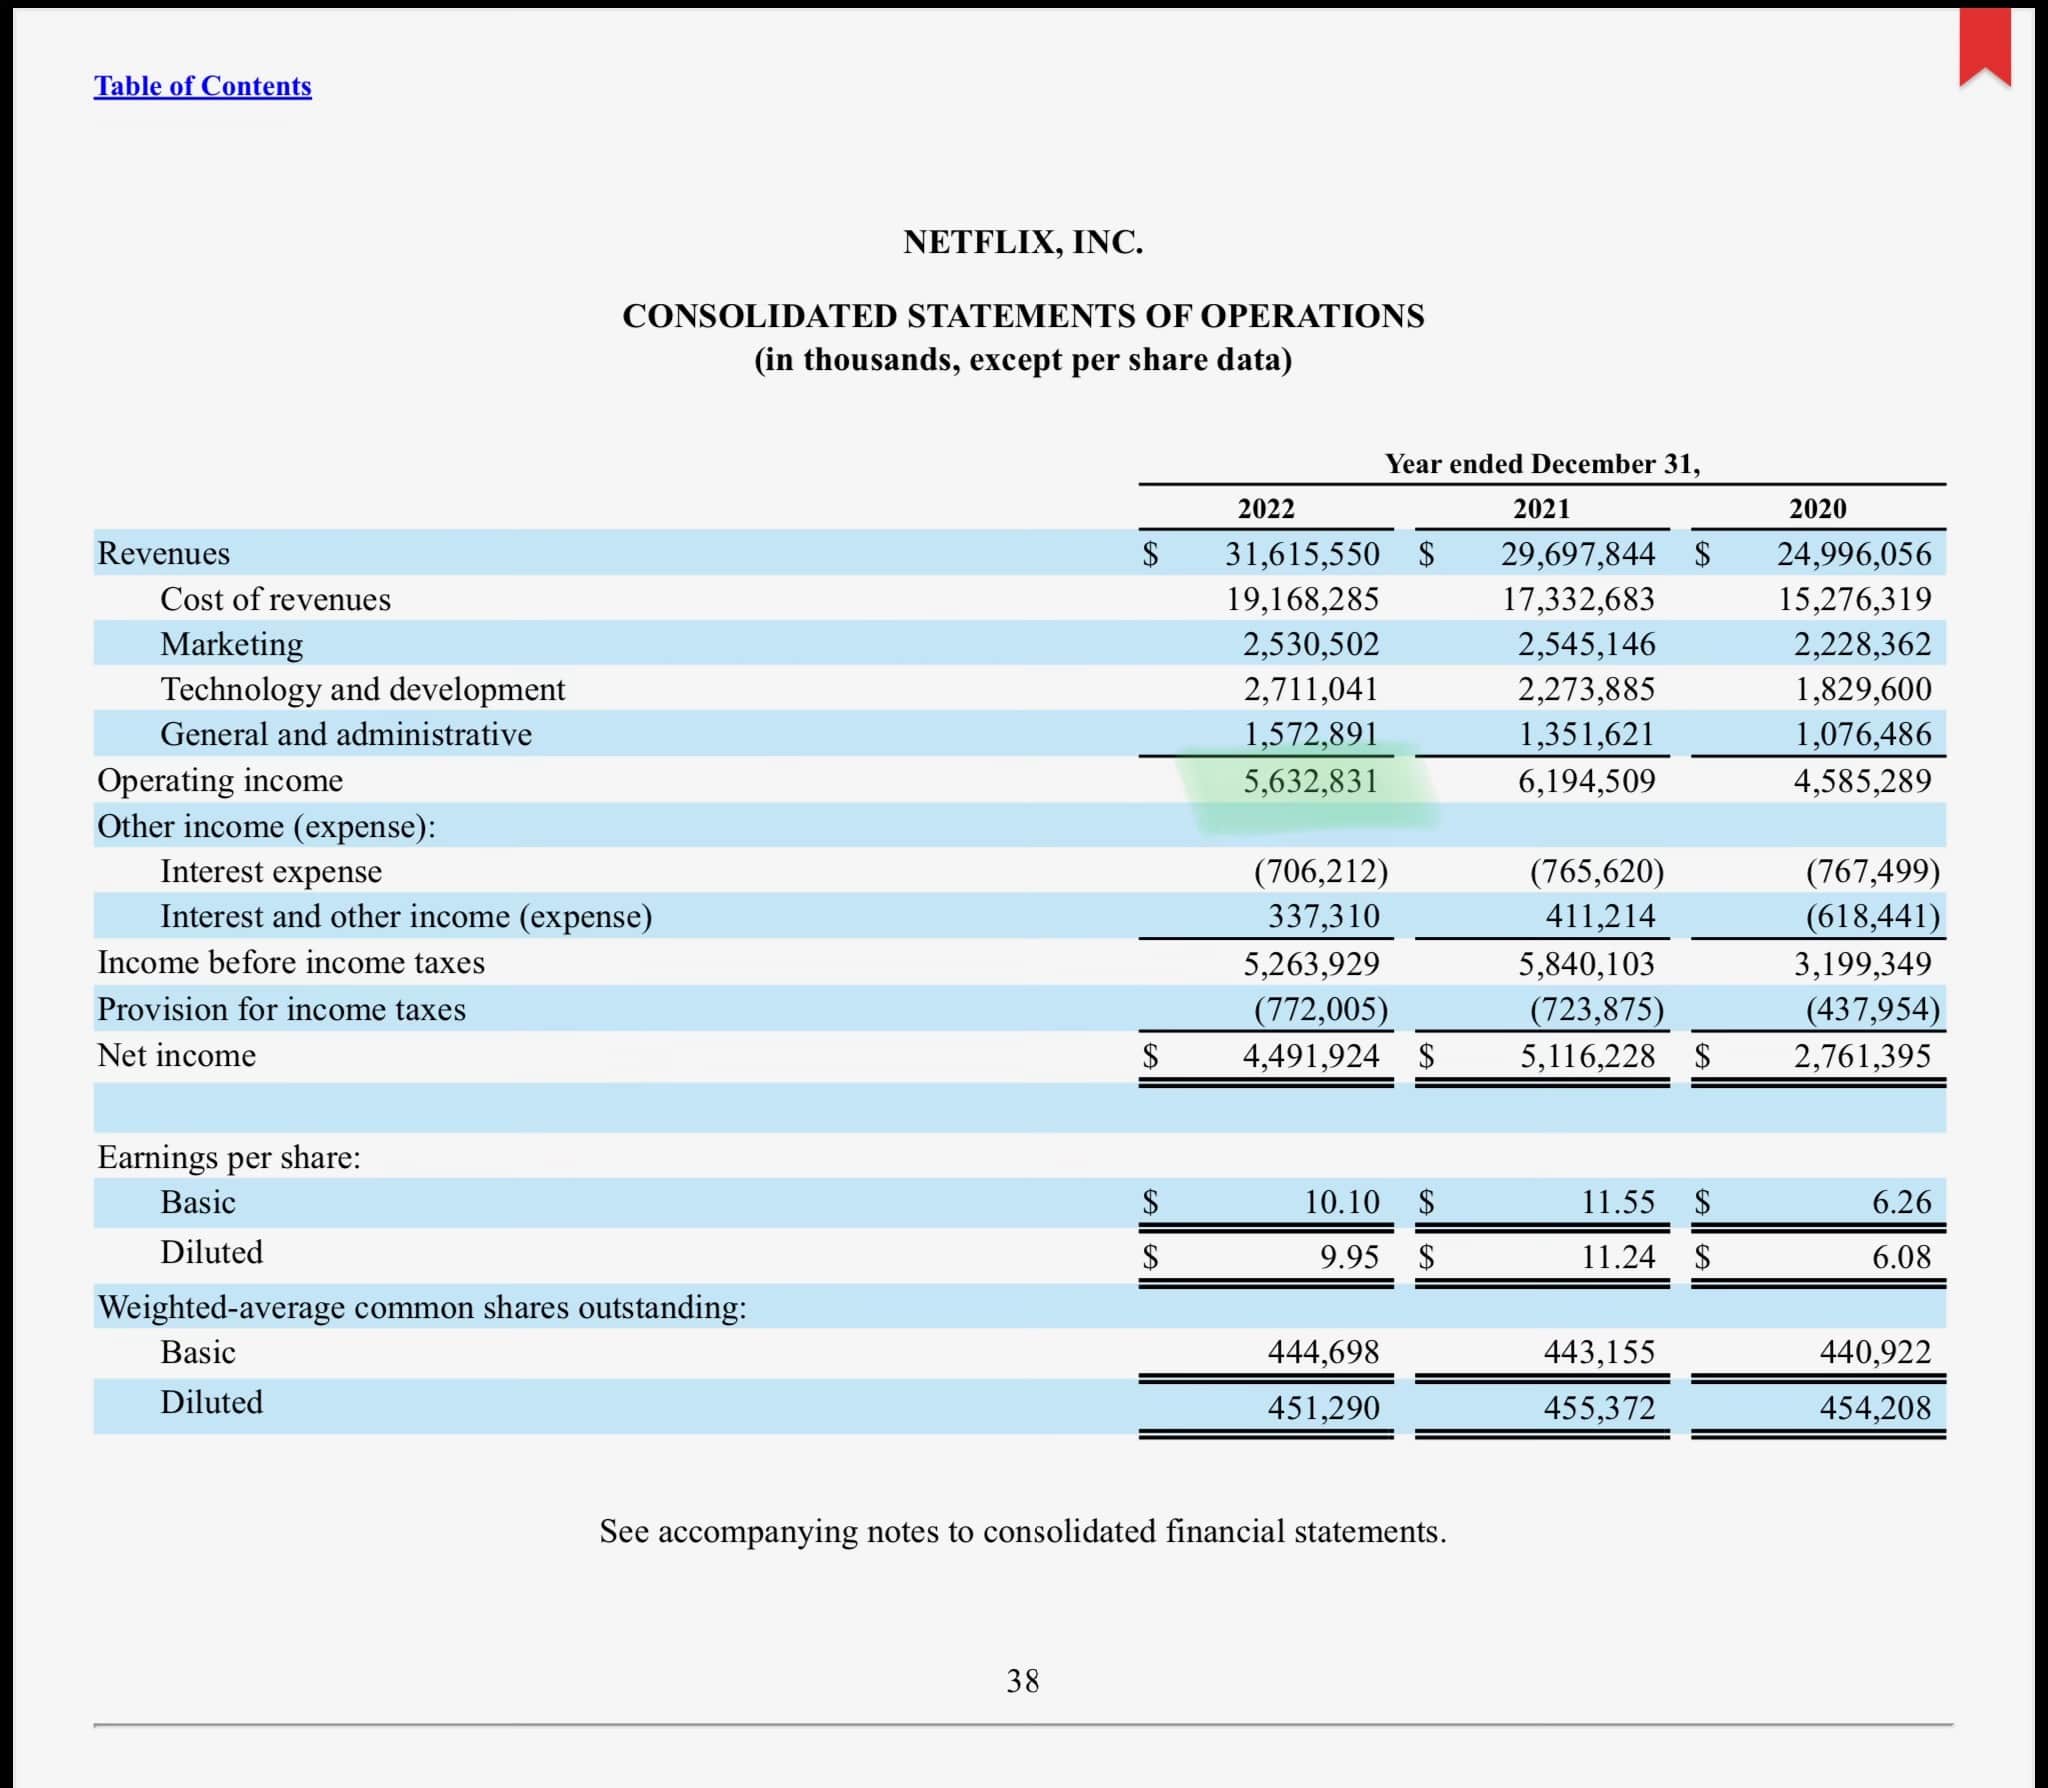Select the diluted shares value 451,290
This screenshot has height=1788, width=2048.
click(1324, 1408)
